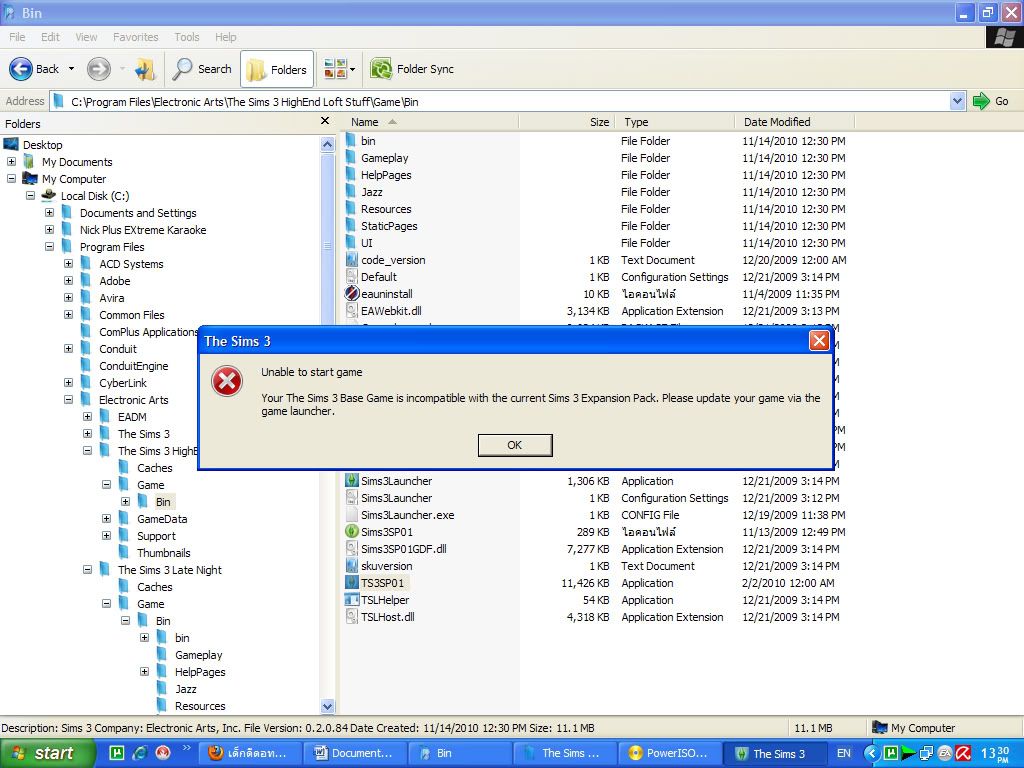Viewport: 1024px width, 768px height.
Task: Expand the Documents and Settings node
Action: (50, 212)
